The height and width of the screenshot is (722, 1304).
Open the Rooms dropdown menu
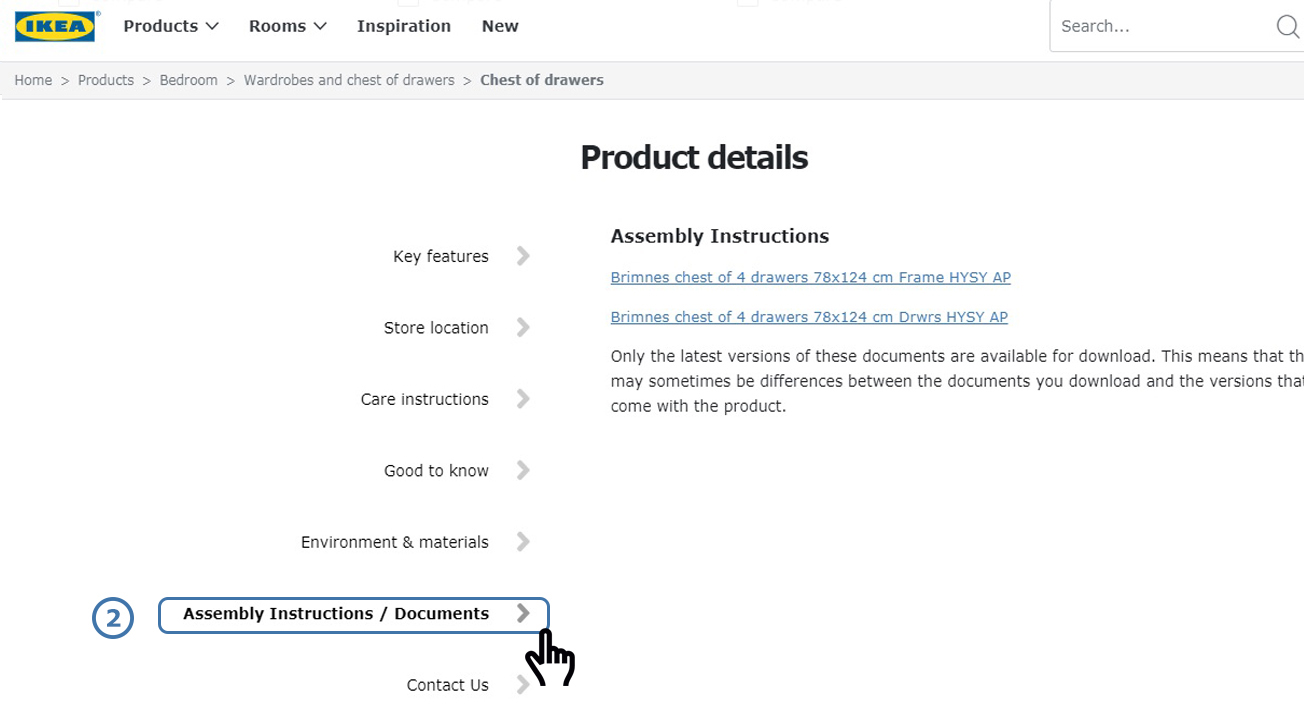(287, 26)
